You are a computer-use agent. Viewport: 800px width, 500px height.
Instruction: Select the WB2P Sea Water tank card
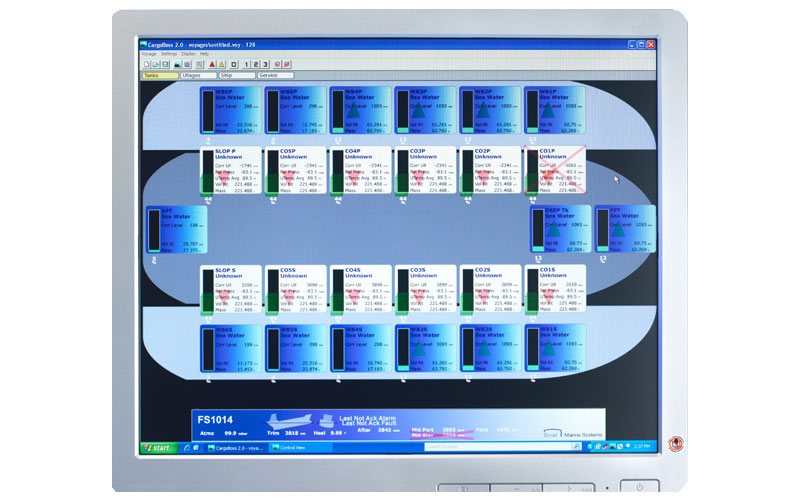(x=490, y=110)
